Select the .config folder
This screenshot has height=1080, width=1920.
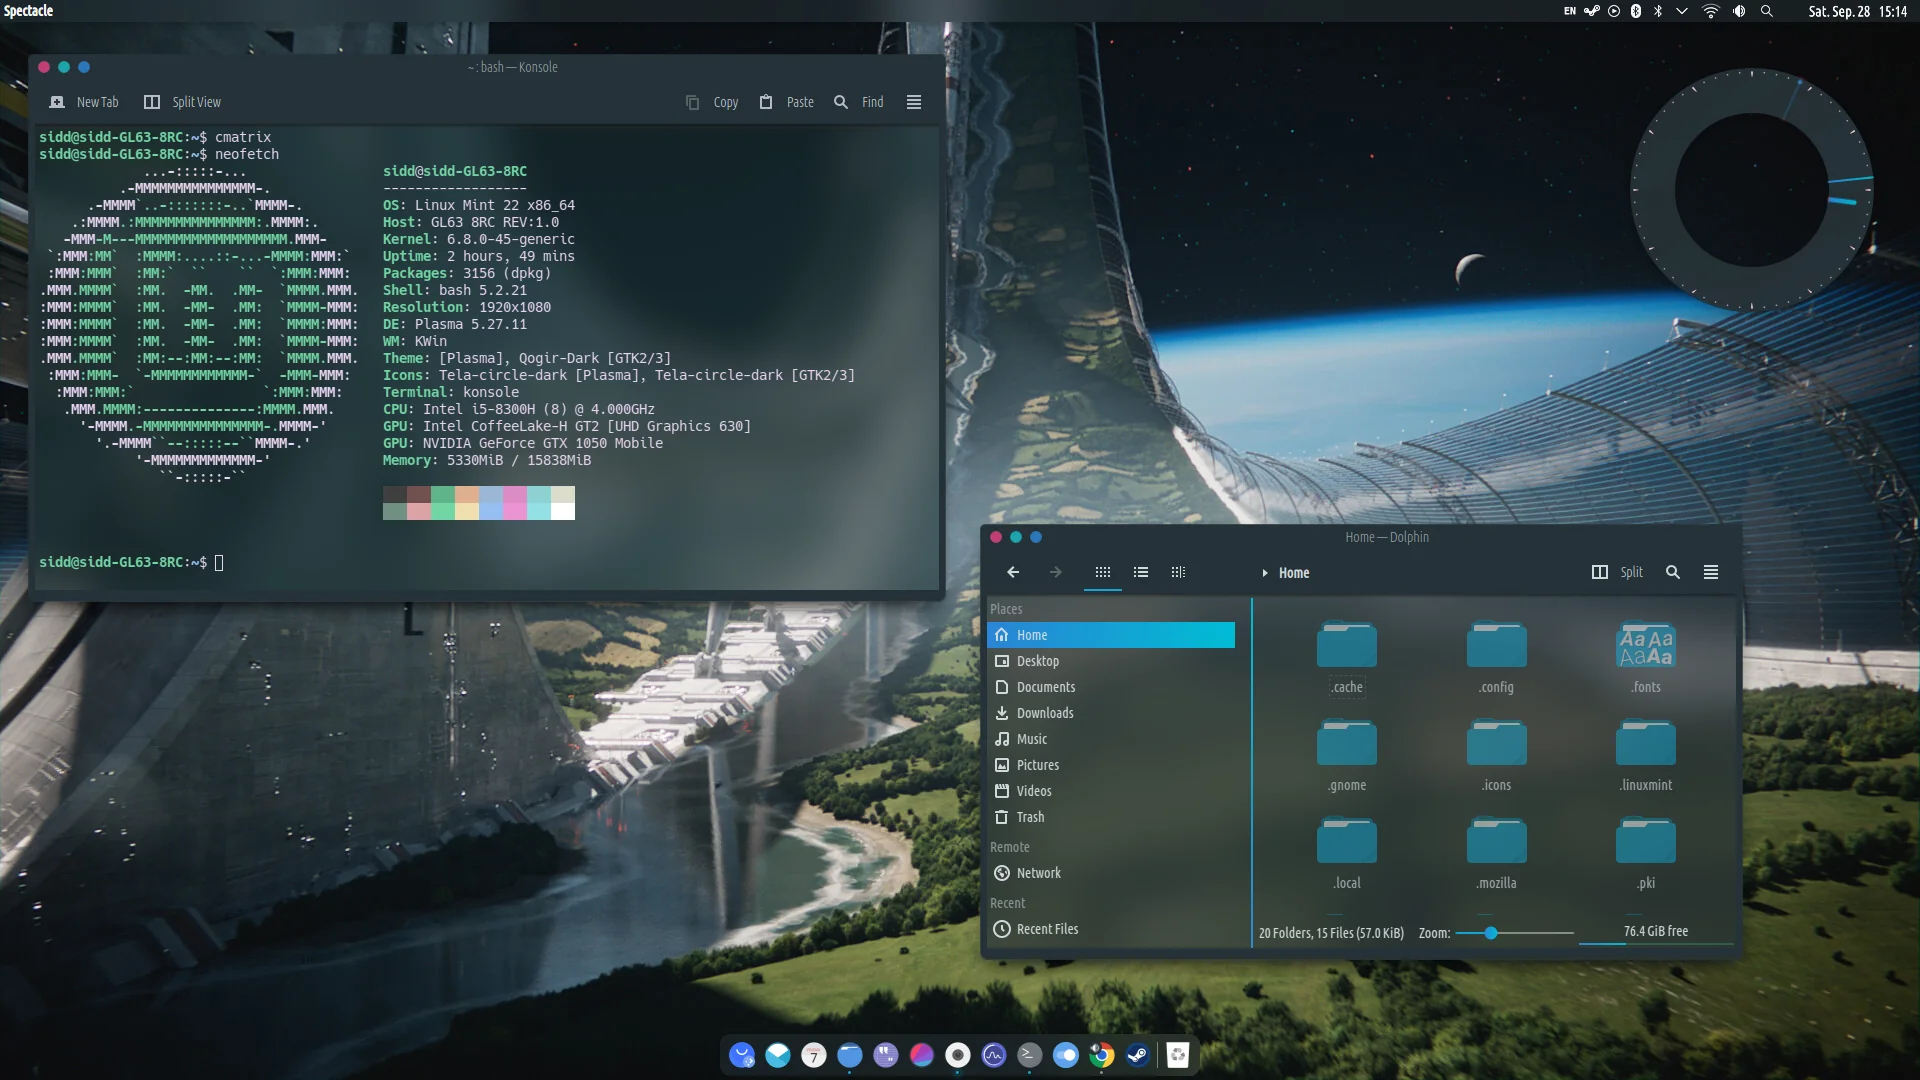click(x=1496, y=657)
